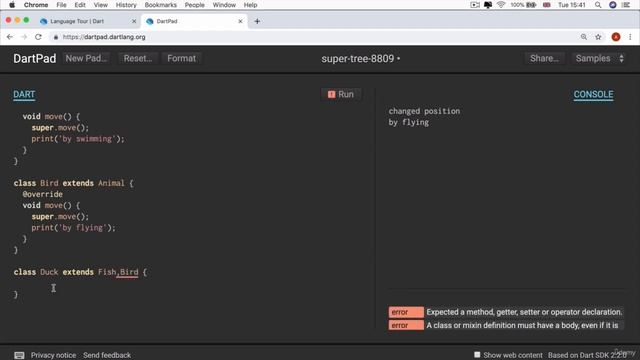Bookmark this page with the star
The width and height of the screenshot is (640, 360).
click(x=598, y=37)
